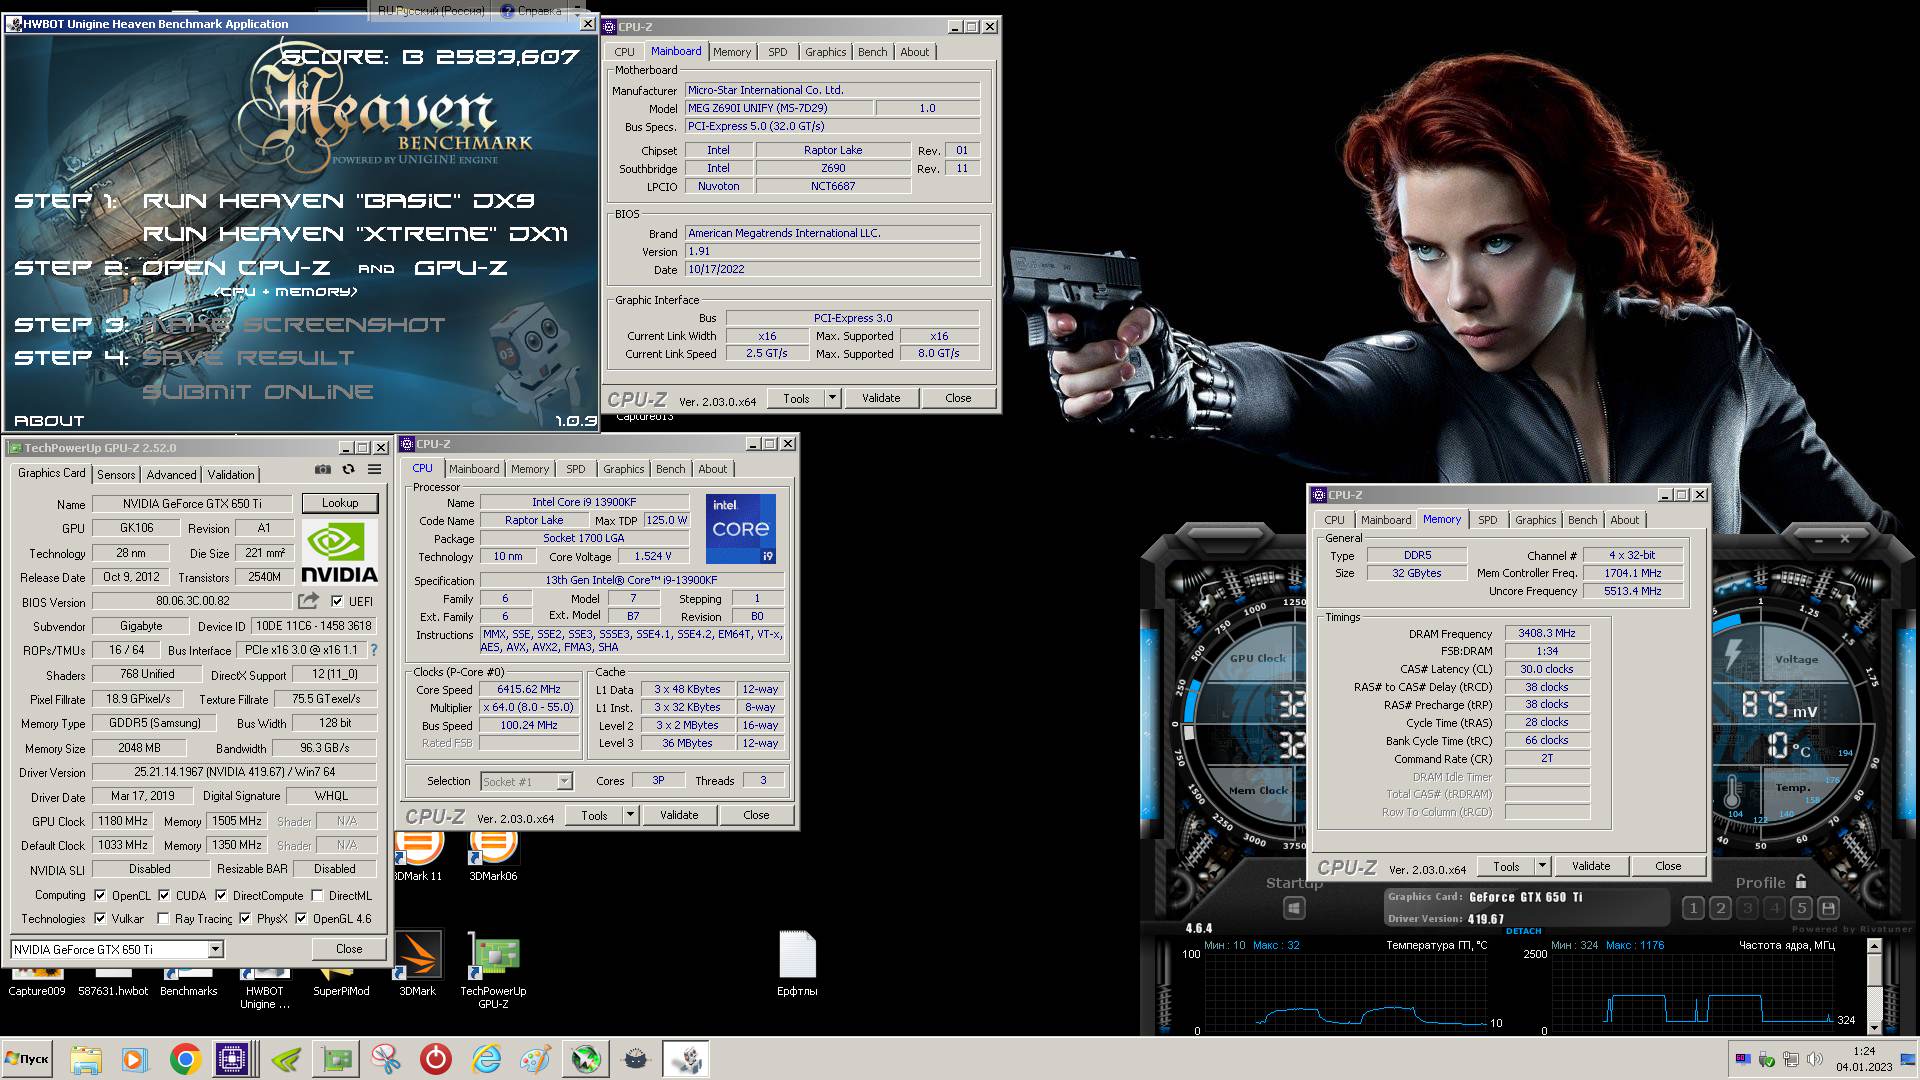
Task: Click Пуск Start button
Action: point(27,1059)
